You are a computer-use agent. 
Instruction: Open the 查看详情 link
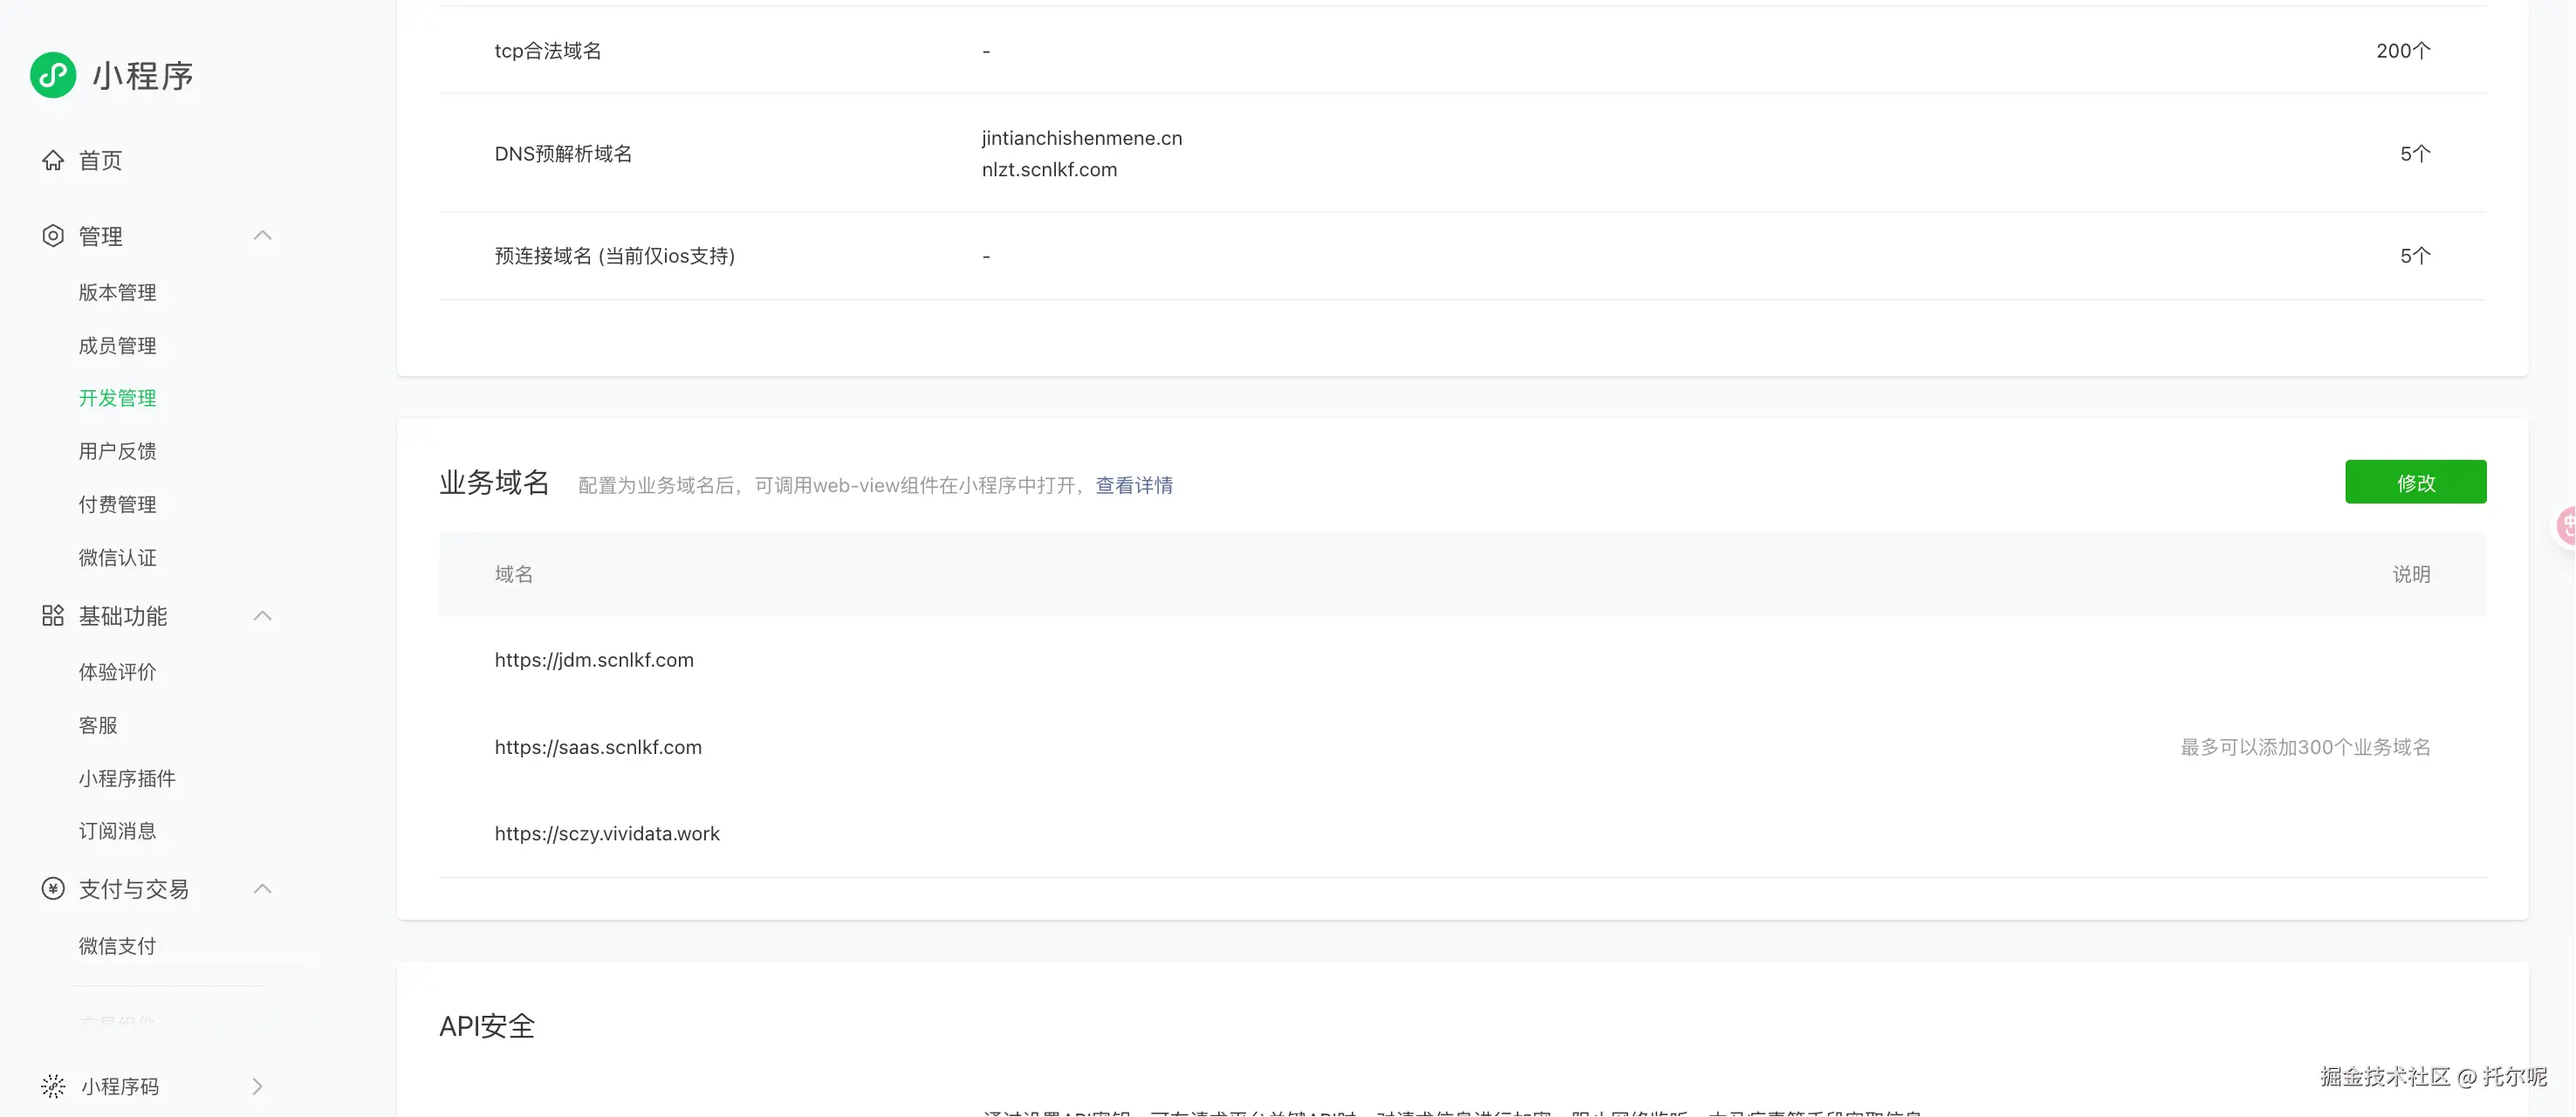[1134, 485]
